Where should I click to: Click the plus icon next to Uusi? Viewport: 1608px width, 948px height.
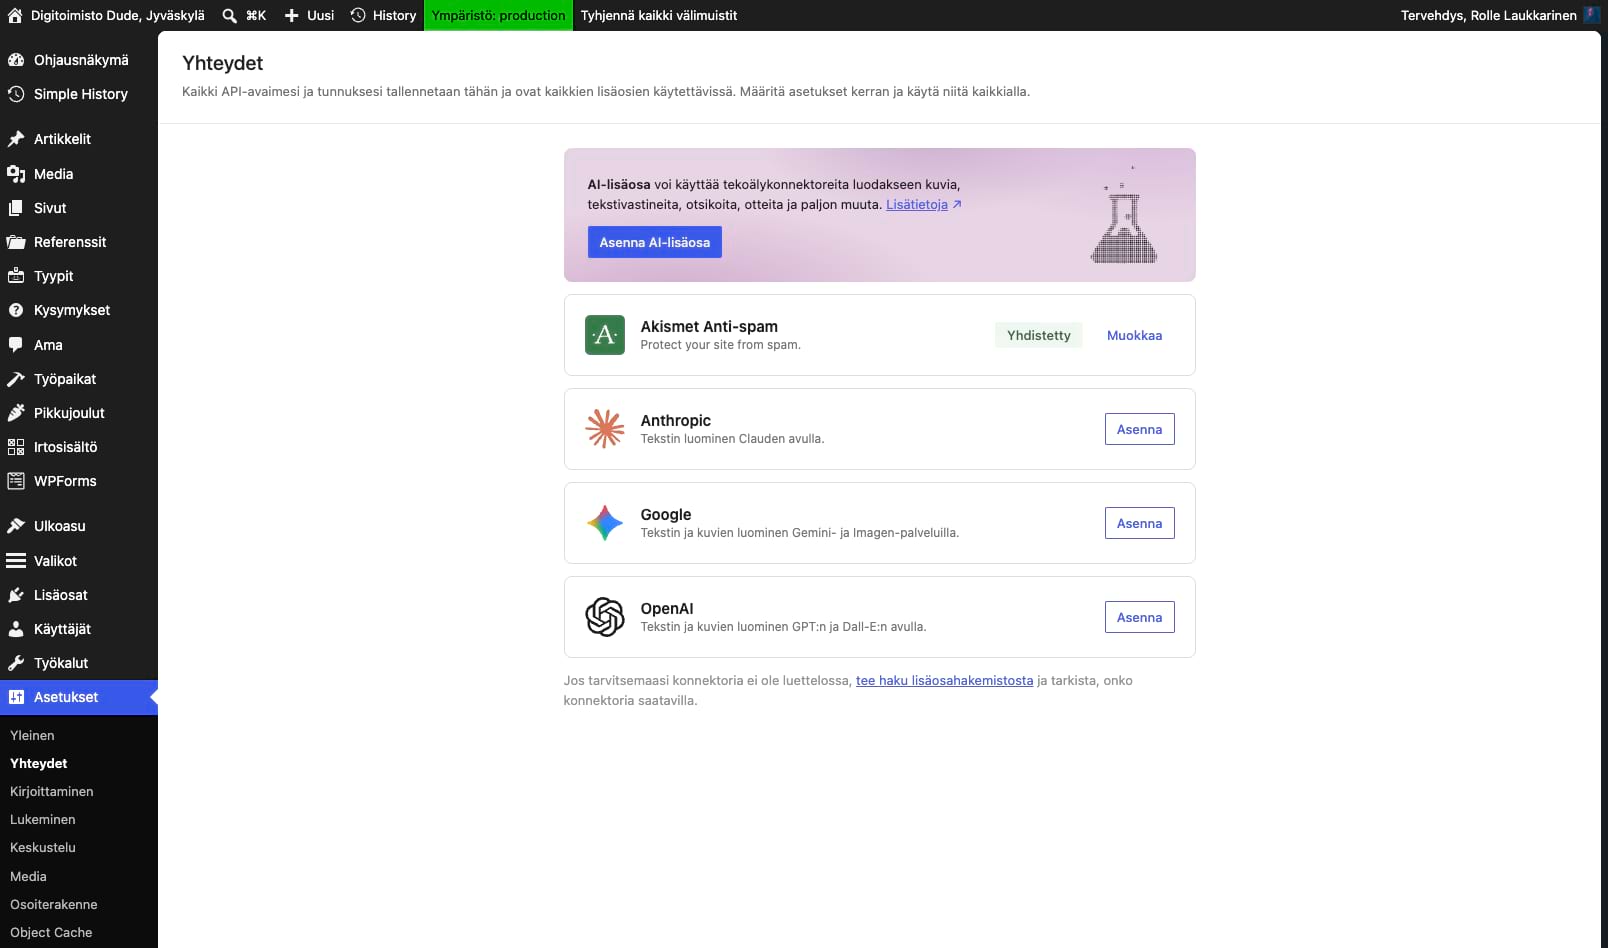292,15
